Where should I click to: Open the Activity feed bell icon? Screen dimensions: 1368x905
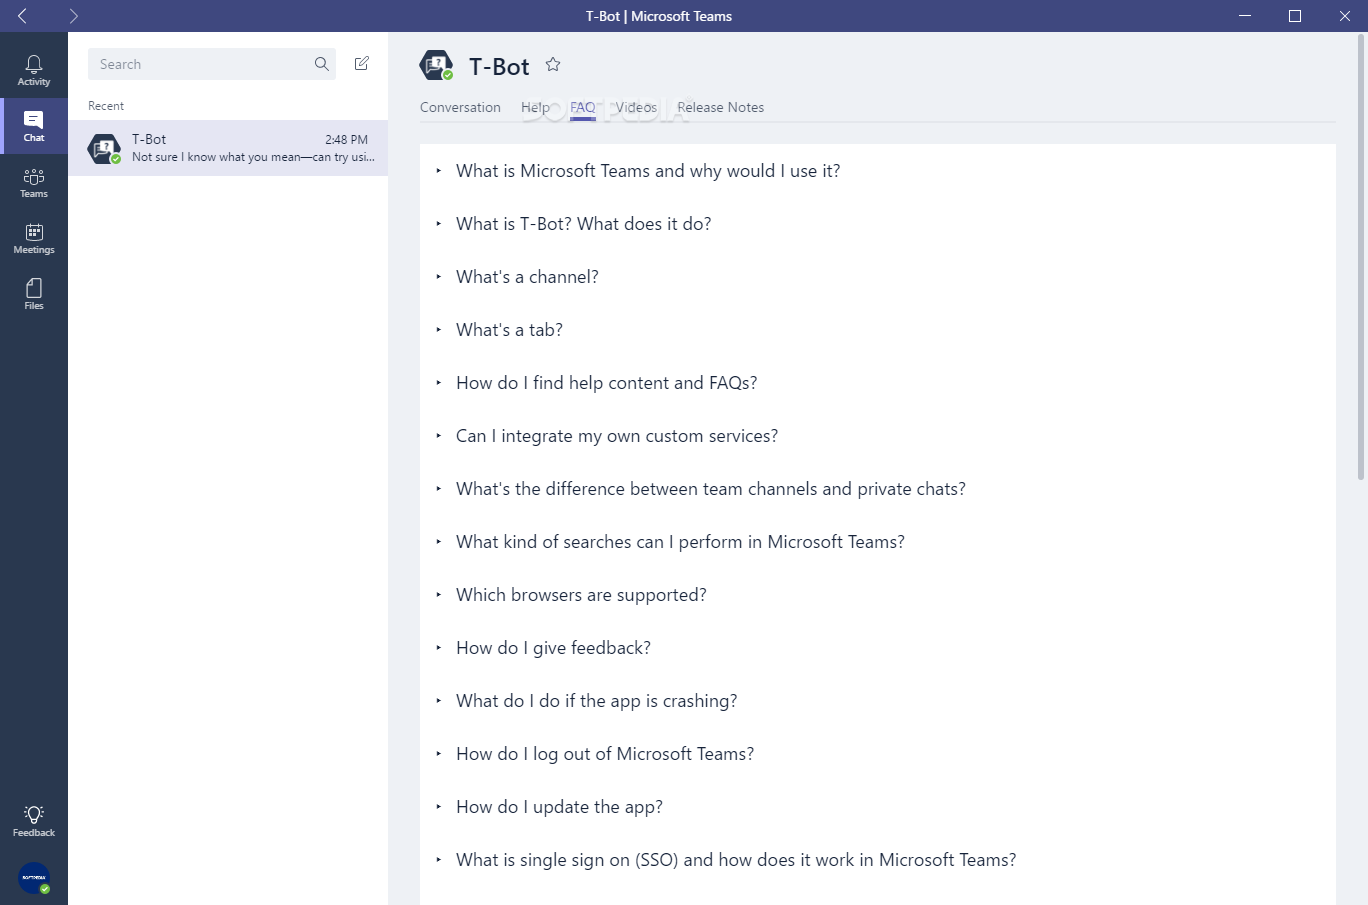[34, 65]
